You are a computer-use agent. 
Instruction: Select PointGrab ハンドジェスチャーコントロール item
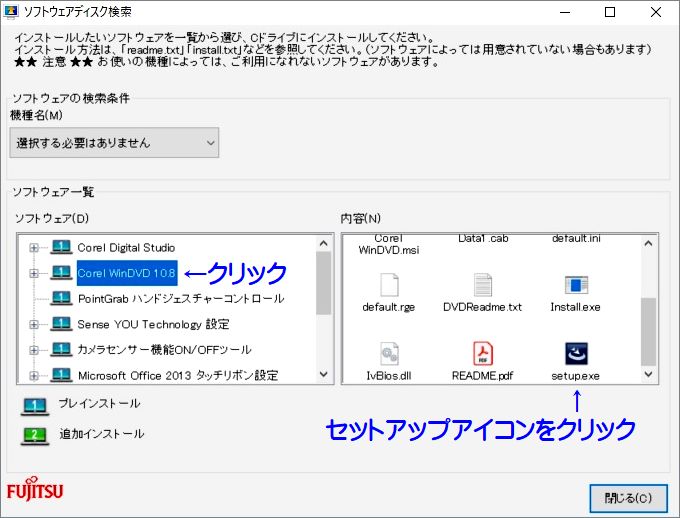click(x=180, y=298)
